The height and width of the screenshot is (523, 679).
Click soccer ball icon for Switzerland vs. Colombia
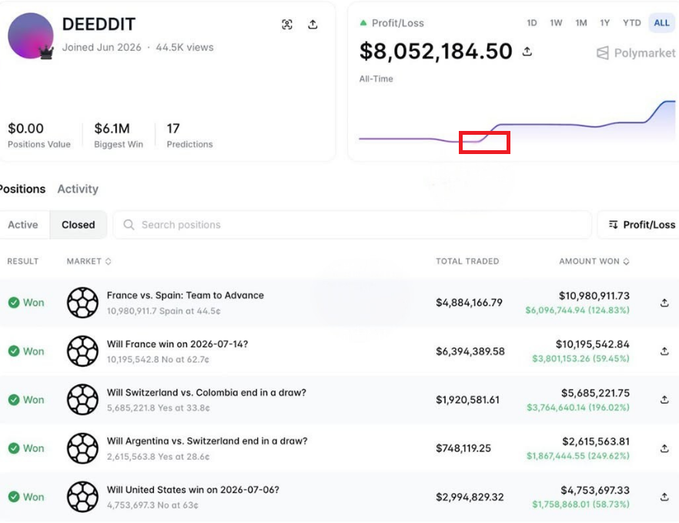point(82,400)
